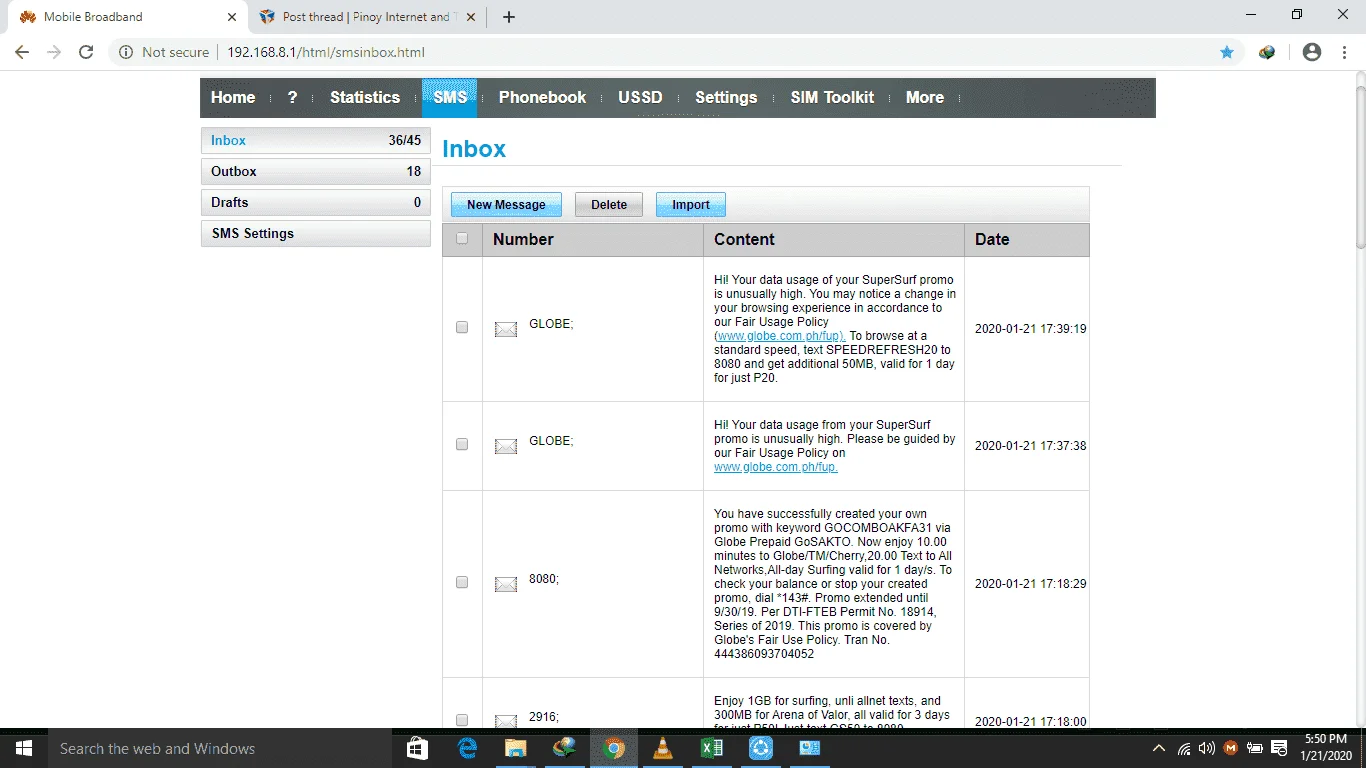This screenshot has height=768, width=1366.
Task: Open globe.com.ph/fup link in 17:39:19 message
Action: pos(781,336)
